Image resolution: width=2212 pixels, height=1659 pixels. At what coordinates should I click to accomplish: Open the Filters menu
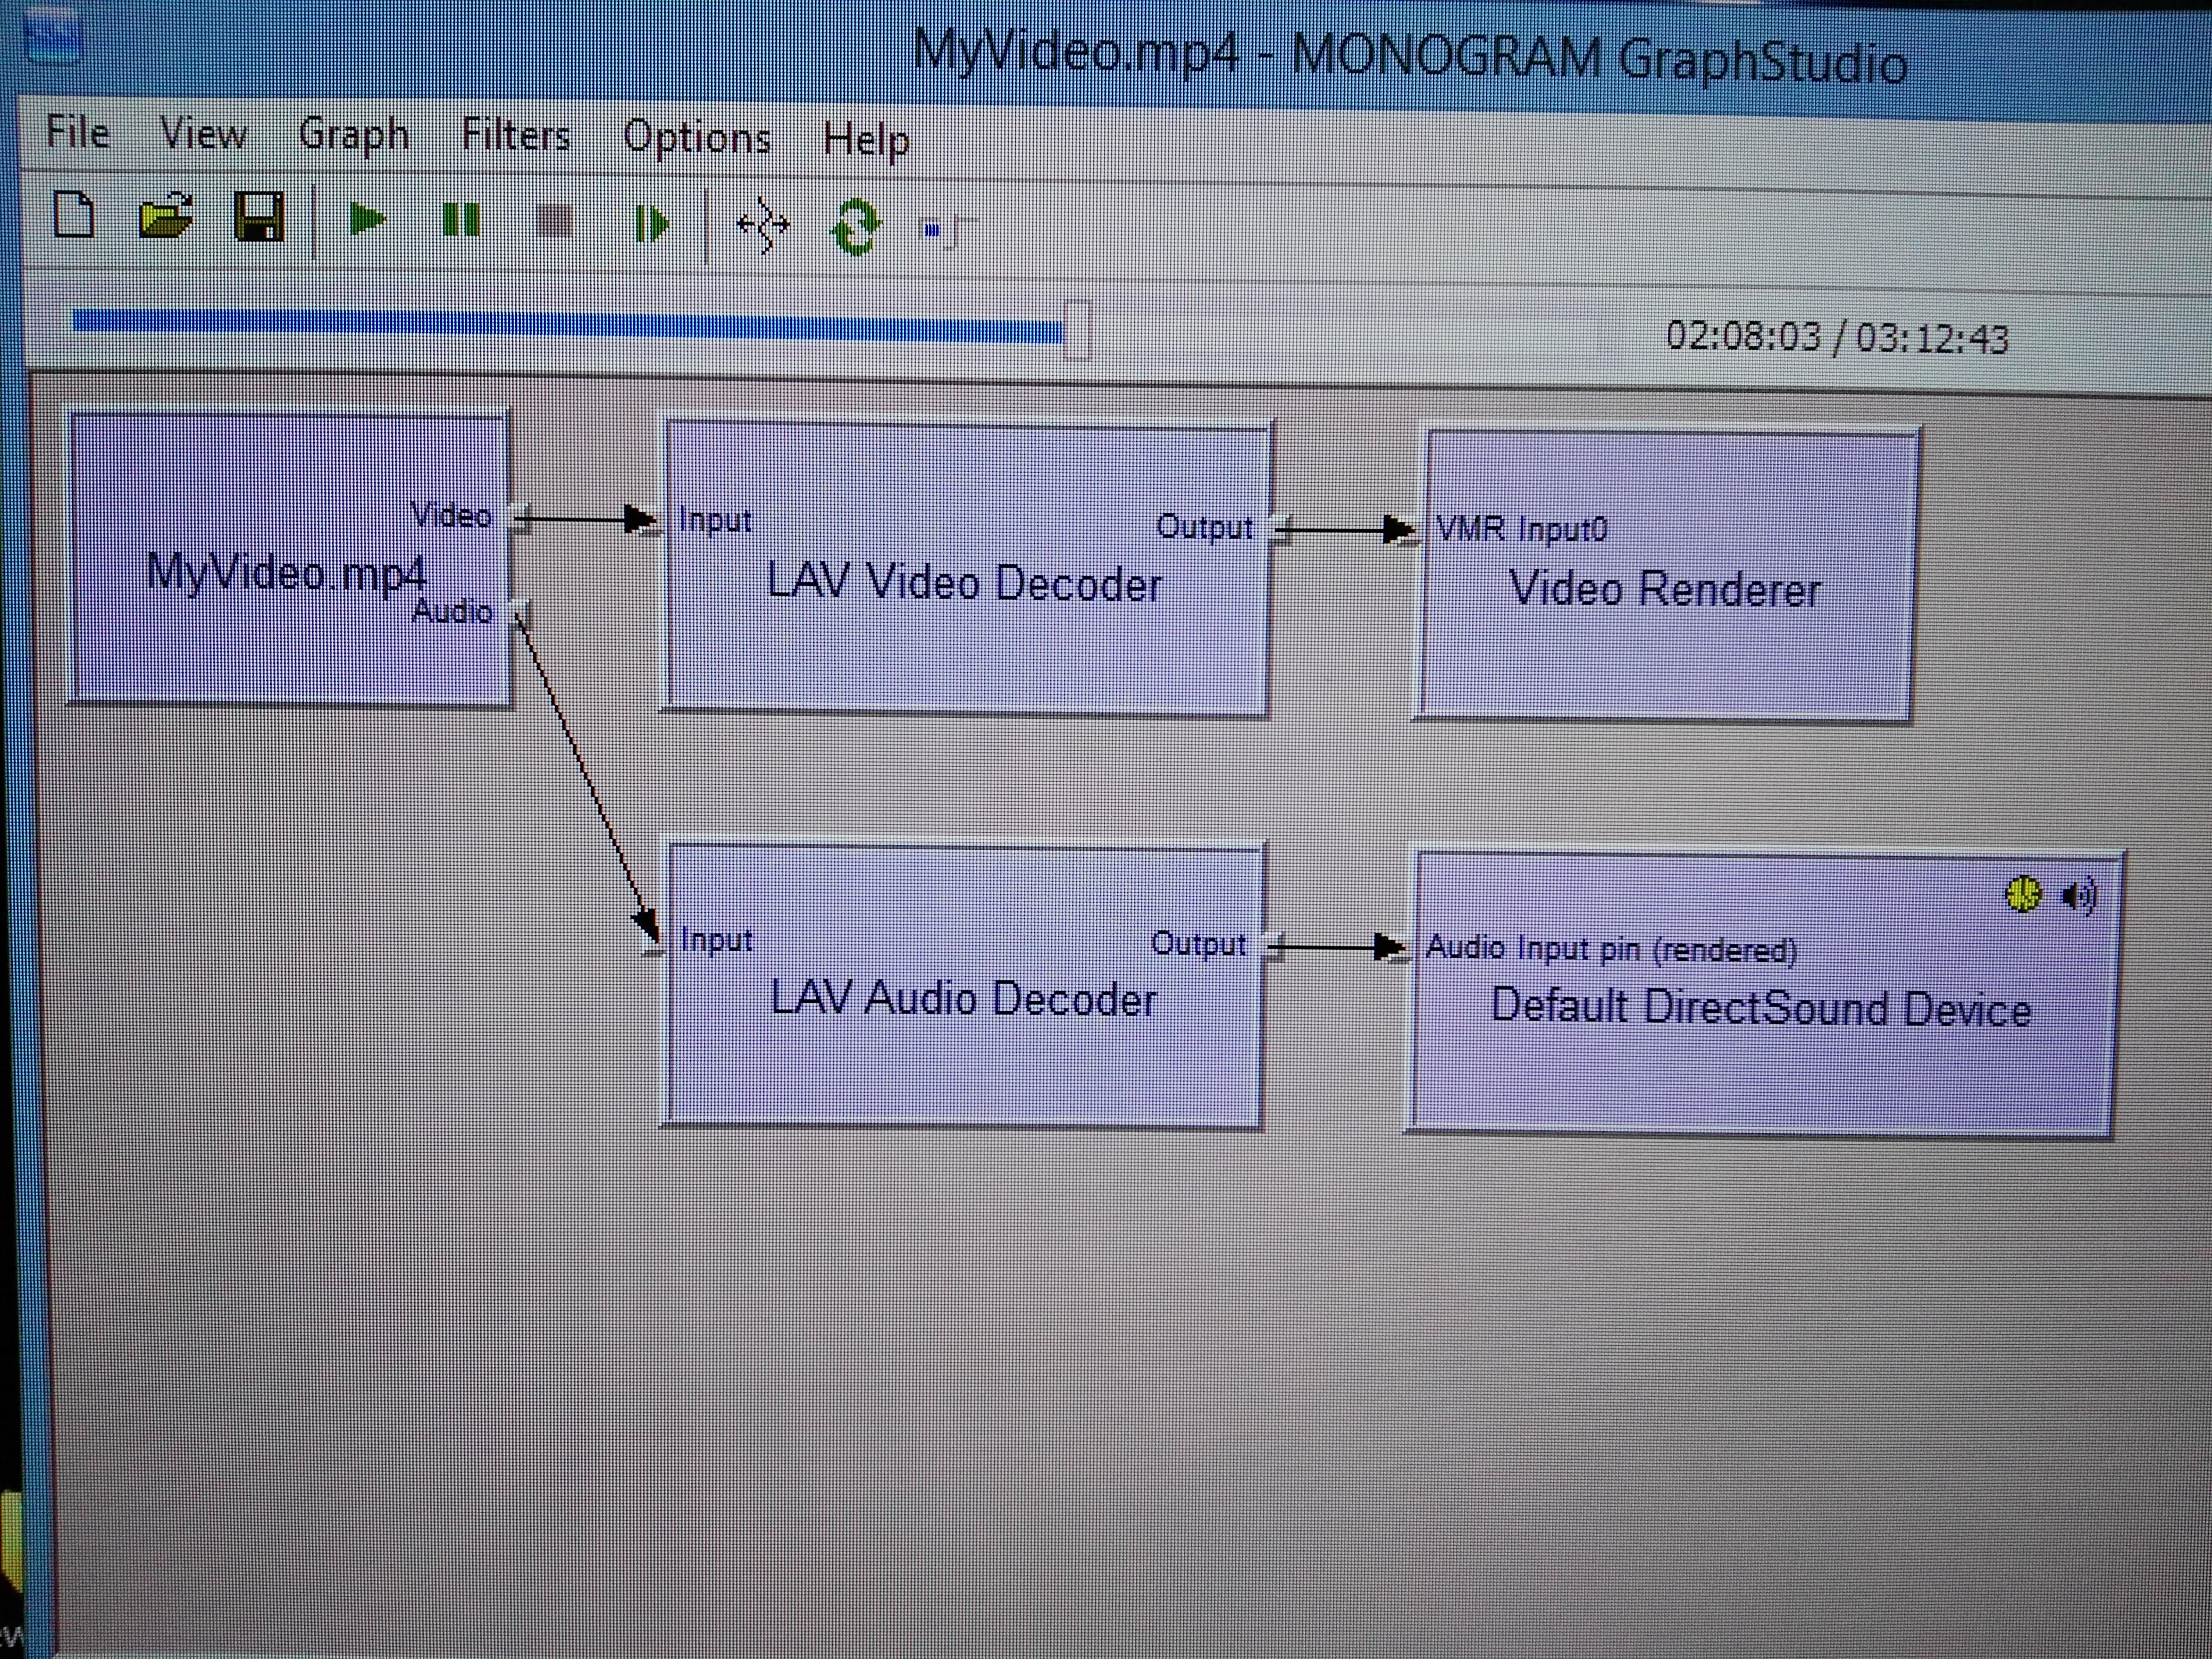[x=516, y=136]
